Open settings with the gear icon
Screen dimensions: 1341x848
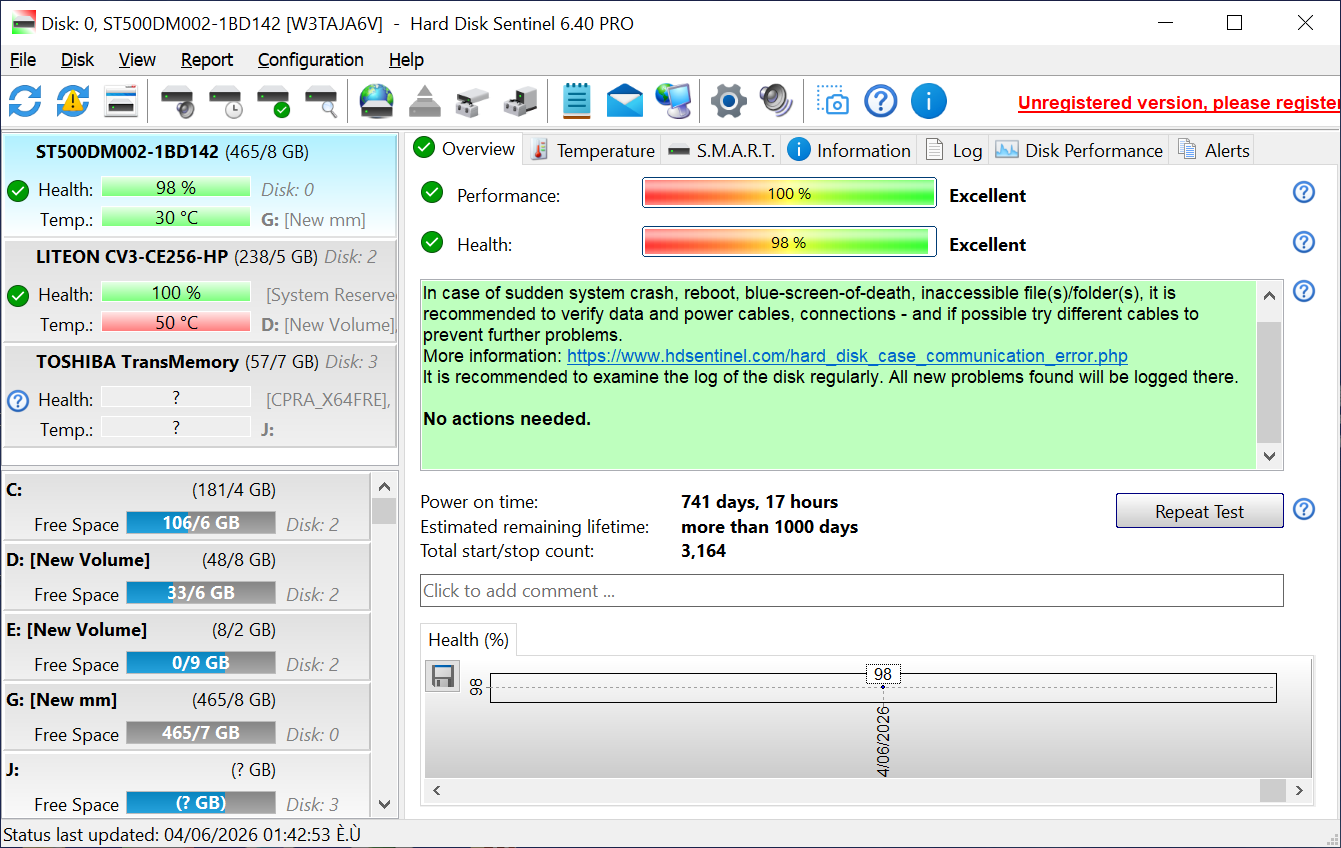coord(729,101)
